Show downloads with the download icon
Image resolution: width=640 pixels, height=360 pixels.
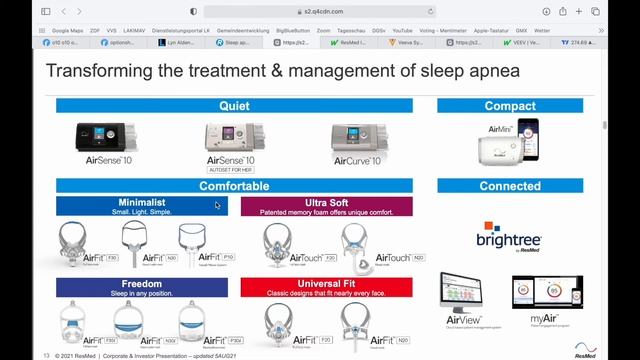point(546,11)
